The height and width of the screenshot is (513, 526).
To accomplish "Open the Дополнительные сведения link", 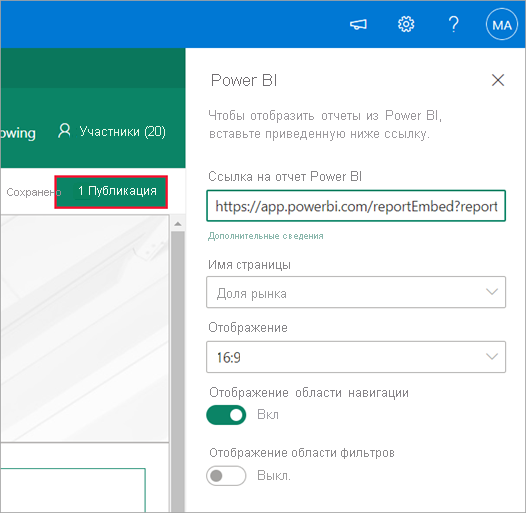I will point(265,236).
